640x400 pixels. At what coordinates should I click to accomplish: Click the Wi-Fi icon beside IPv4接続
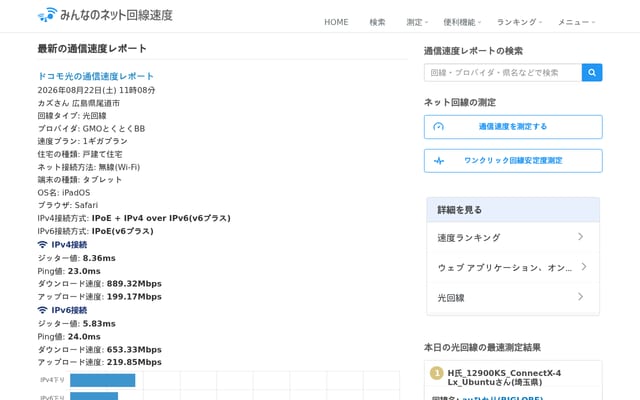pyautogui.click(x=42, y=245)
